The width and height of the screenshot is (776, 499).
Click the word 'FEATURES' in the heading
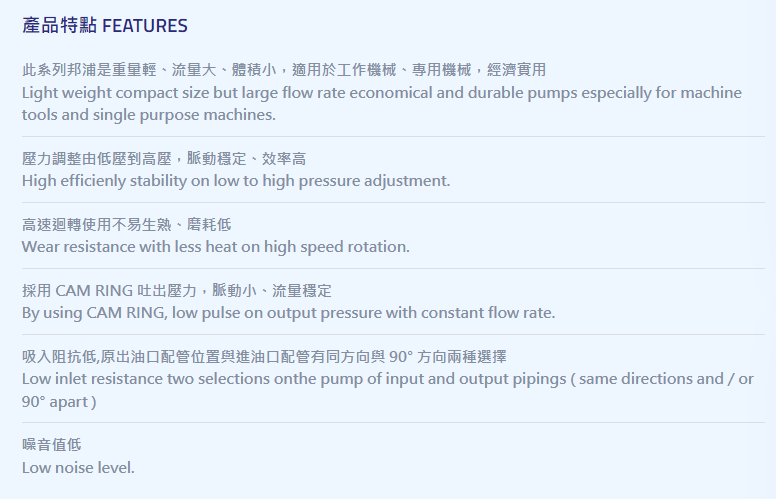145,26
